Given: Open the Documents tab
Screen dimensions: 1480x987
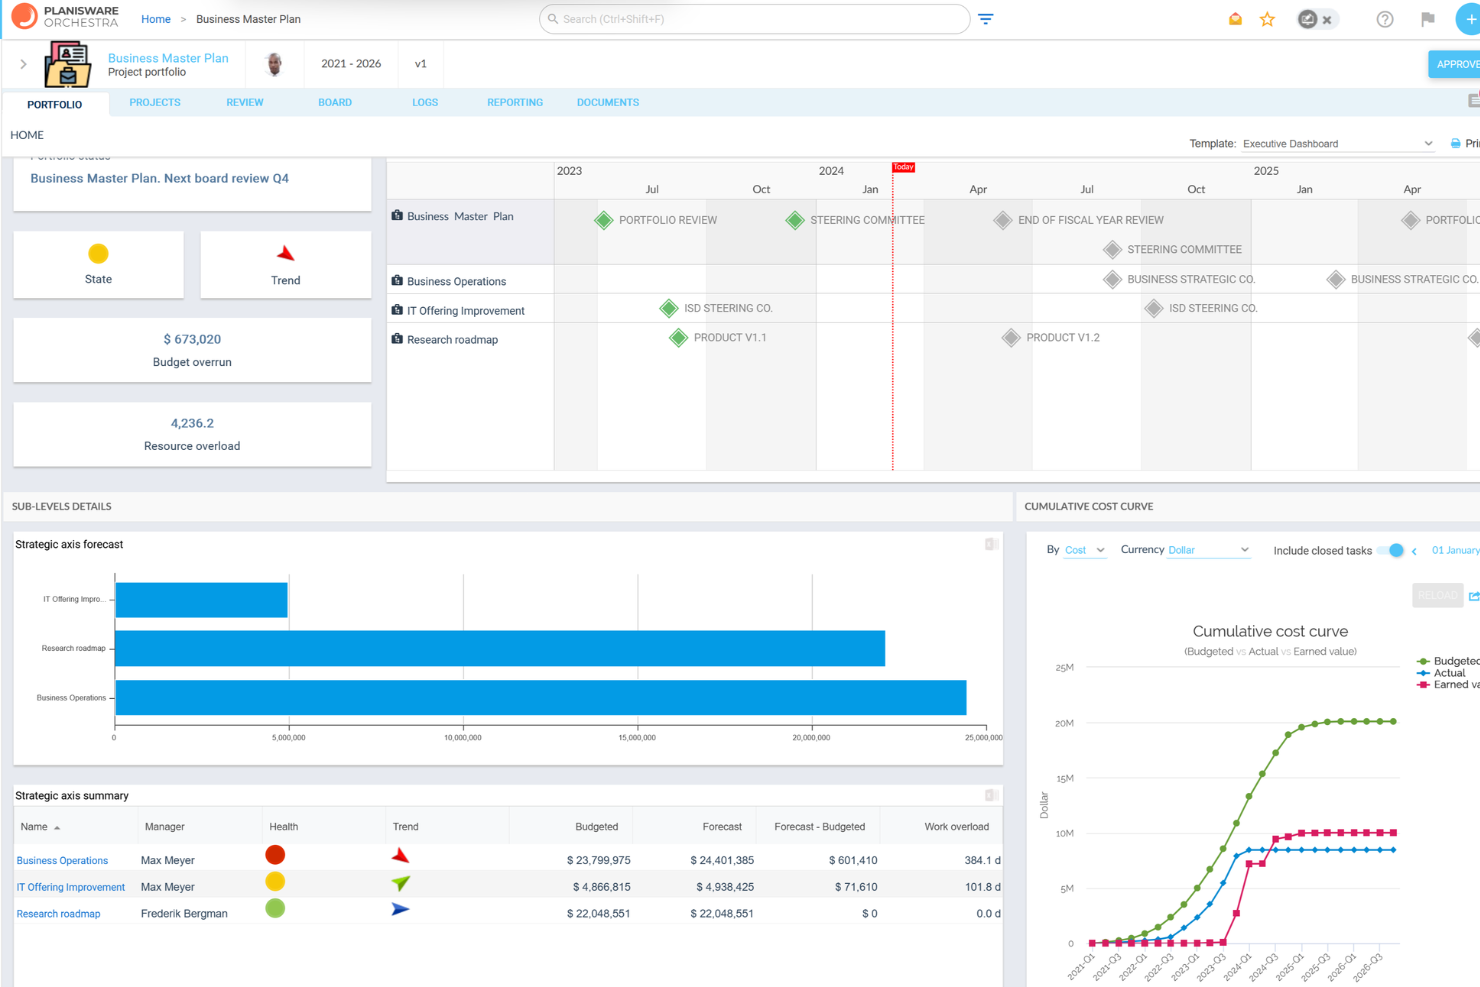Looking at the screenshot, I should (x=608, y=102).
